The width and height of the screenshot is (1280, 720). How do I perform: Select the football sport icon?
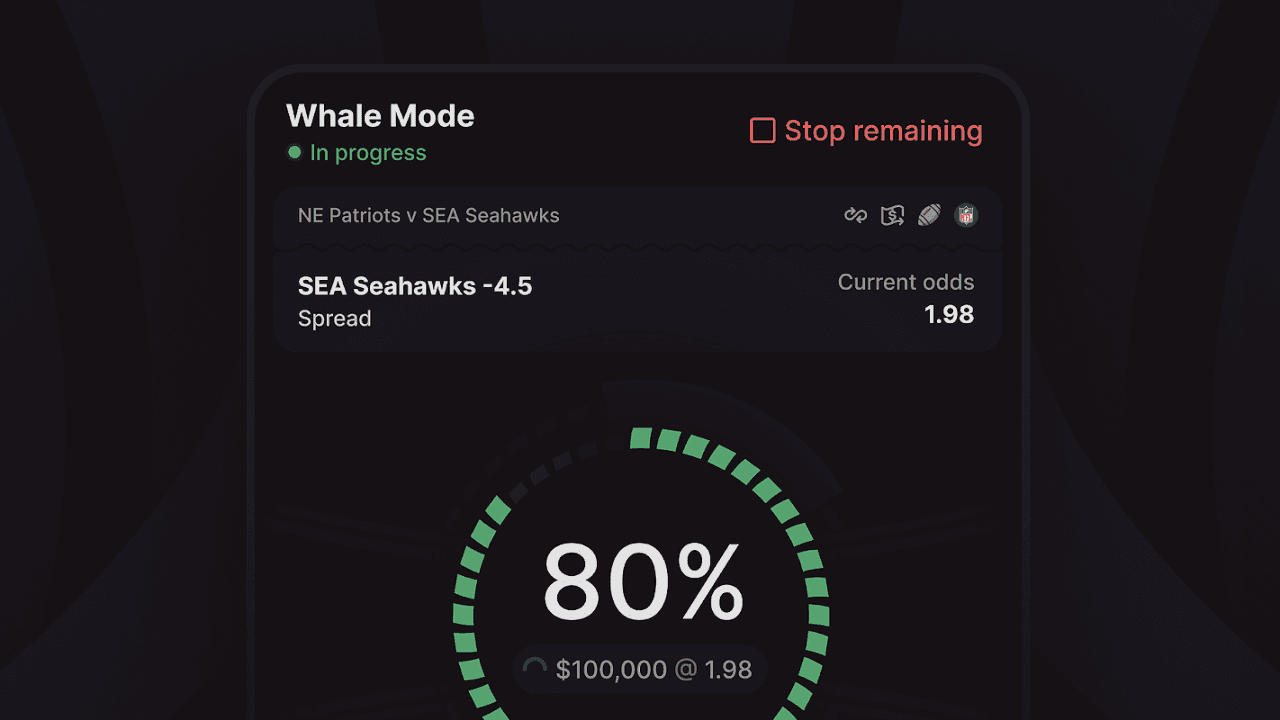pyautogui.click(x=929, y=215)
